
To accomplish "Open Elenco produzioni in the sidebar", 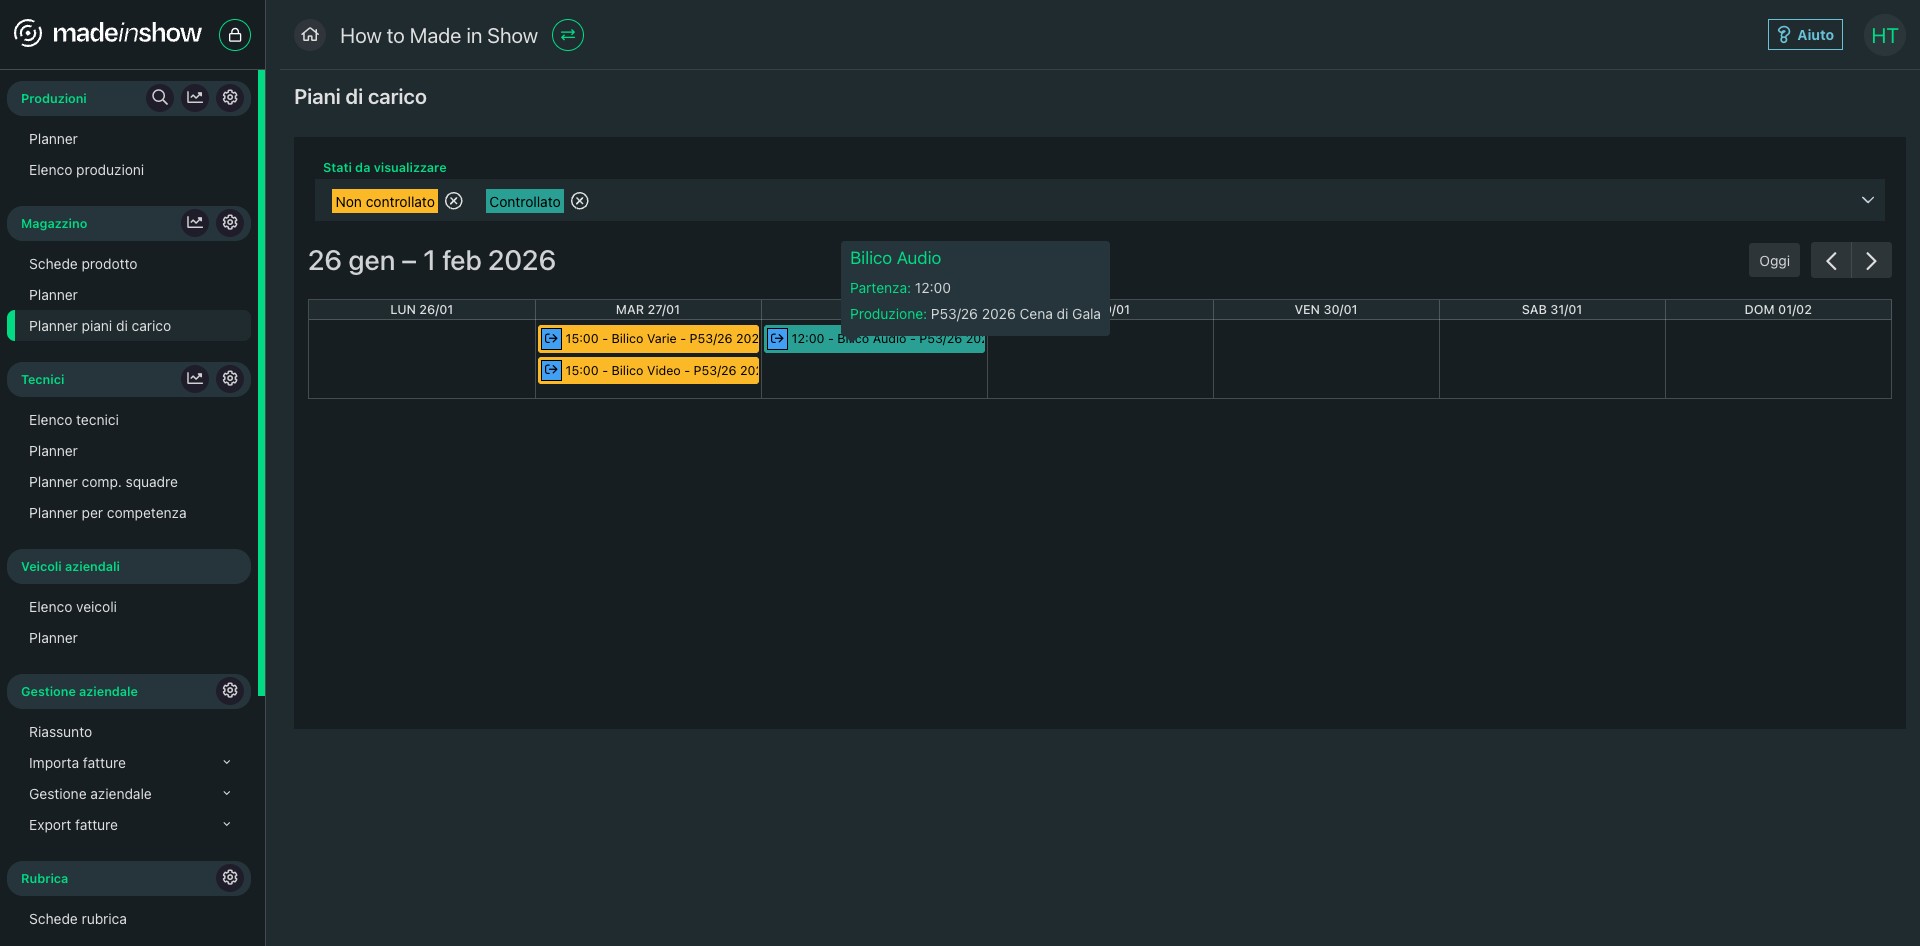I will click(86, 170).
